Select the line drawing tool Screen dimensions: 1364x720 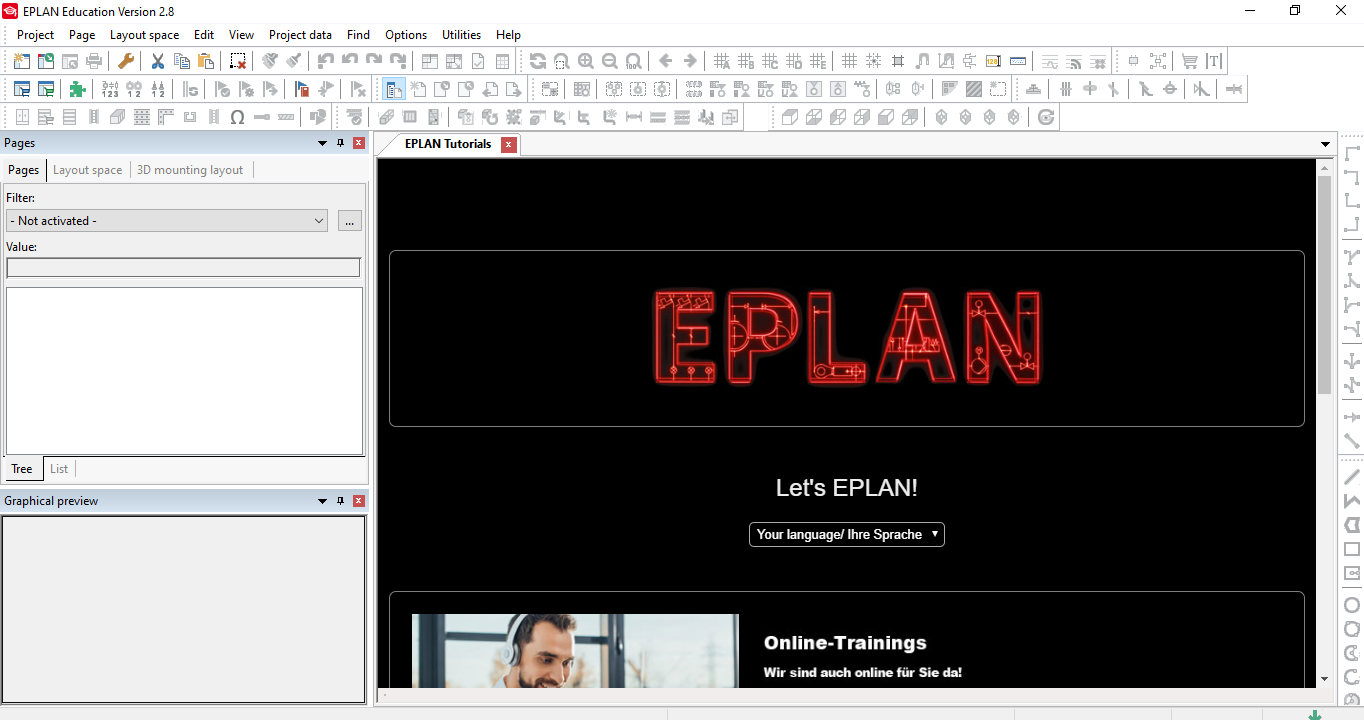point(1352,477)
